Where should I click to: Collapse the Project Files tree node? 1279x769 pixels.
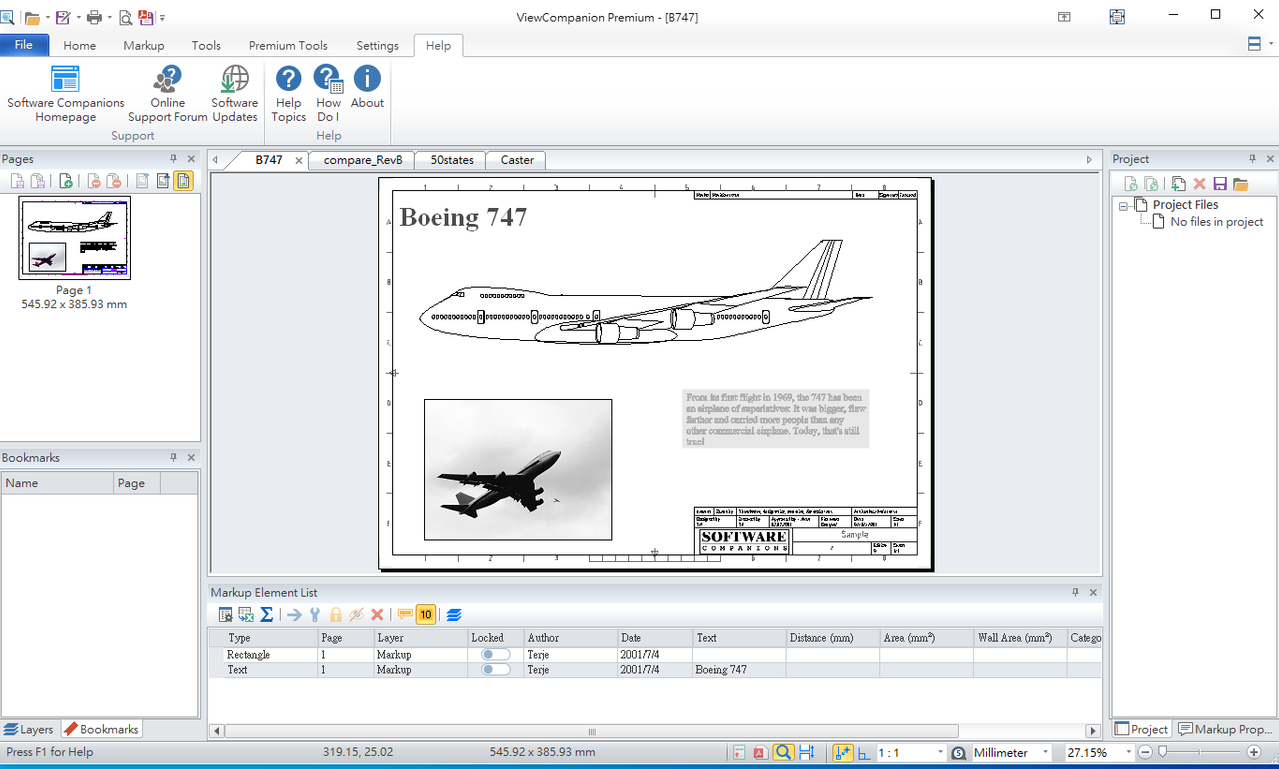tap(1124, 205)
